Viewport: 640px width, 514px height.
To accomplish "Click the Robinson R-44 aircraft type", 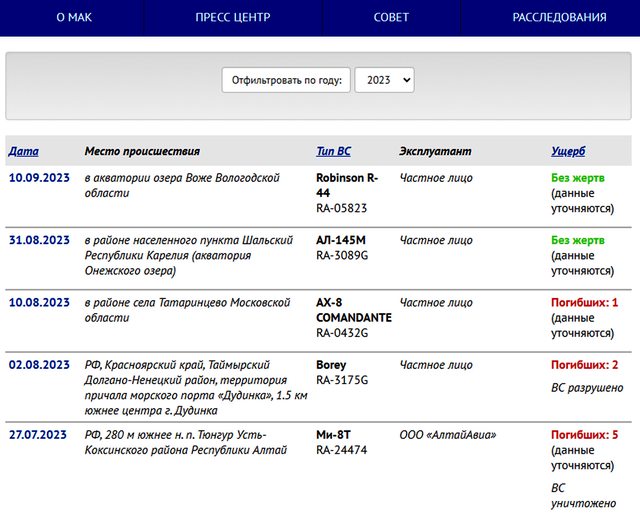I will click(347, 185).
